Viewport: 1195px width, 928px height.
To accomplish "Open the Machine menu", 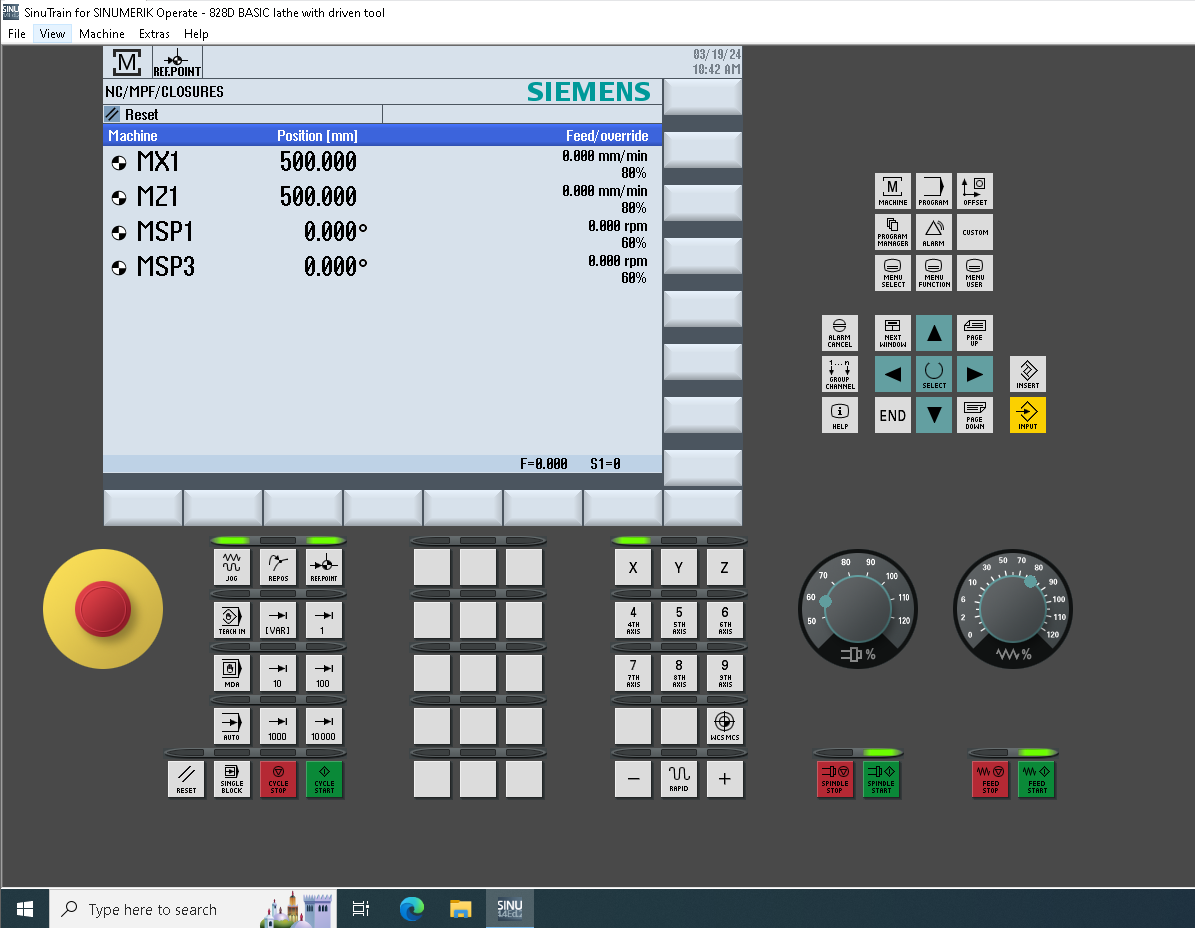I will pyautogui.click(x=101, y=34).
